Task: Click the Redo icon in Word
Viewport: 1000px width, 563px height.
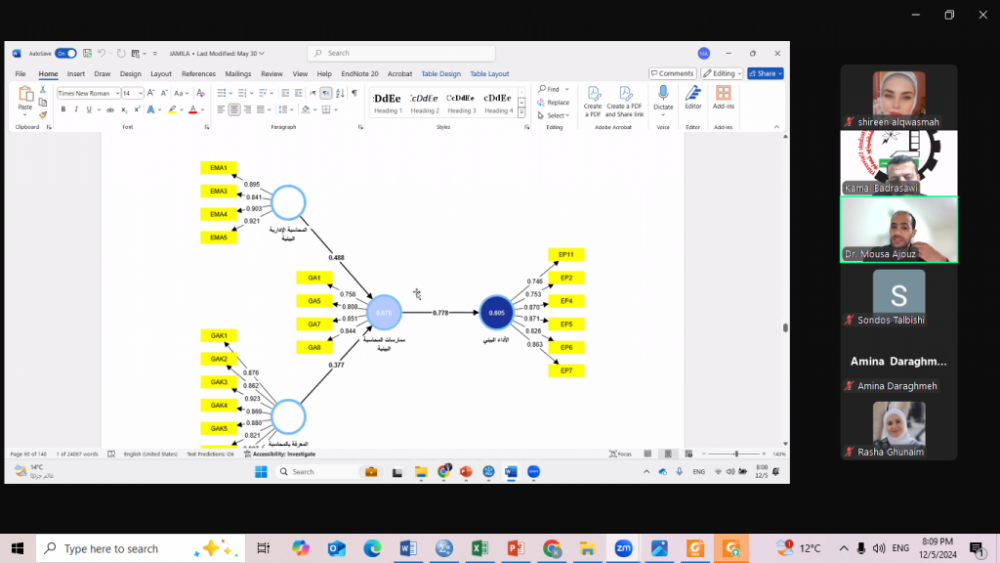Action: click(121, 54)
